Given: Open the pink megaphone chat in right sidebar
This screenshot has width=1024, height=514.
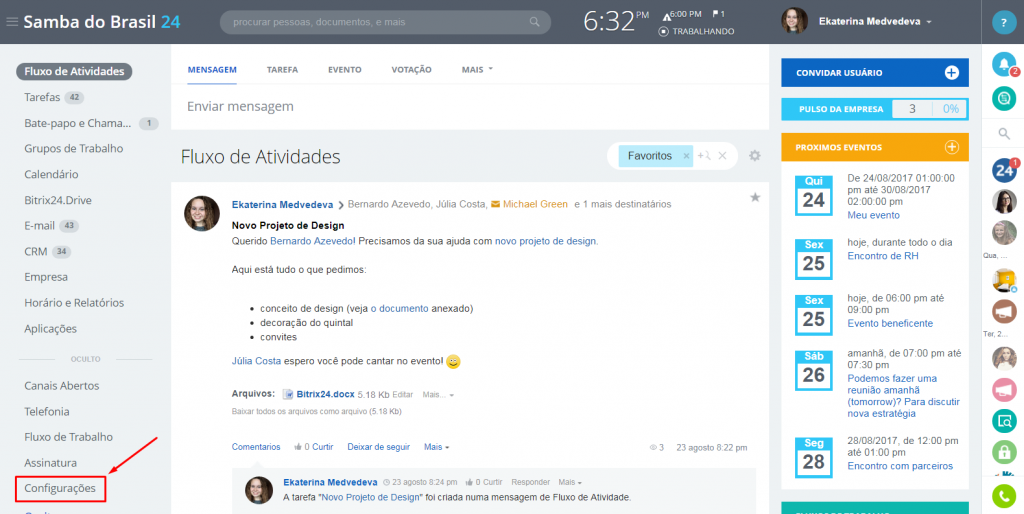Looking at the screenshot, I should 1004,390.
